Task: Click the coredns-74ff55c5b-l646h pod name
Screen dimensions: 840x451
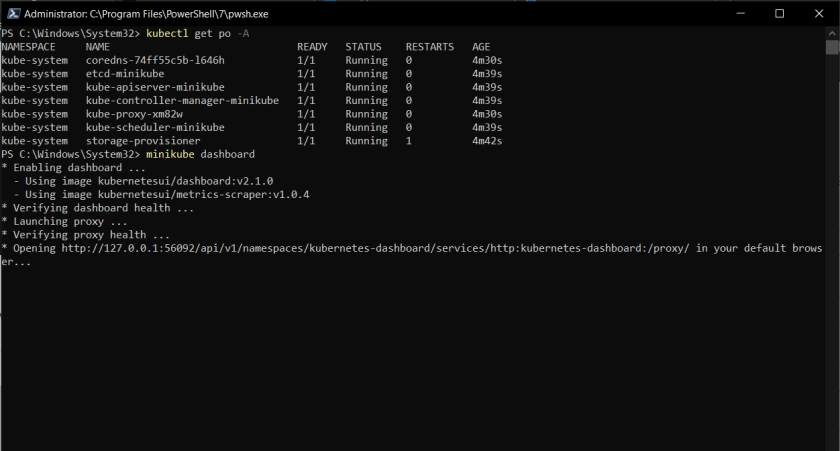Action: (155, 60)
